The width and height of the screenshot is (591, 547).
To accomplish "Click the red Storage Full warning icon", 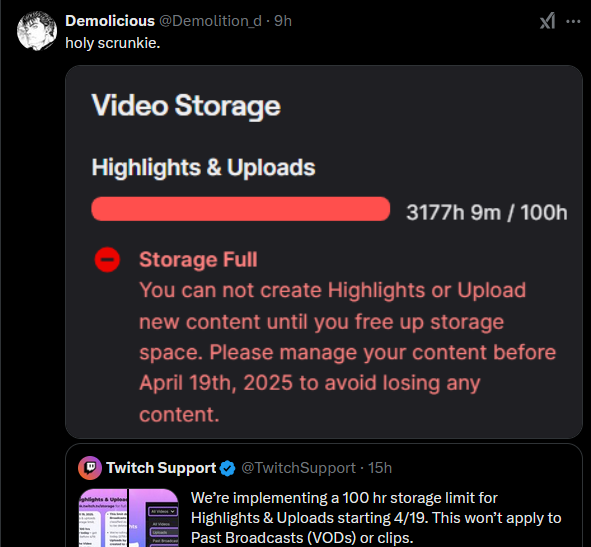I will (107, 260).
